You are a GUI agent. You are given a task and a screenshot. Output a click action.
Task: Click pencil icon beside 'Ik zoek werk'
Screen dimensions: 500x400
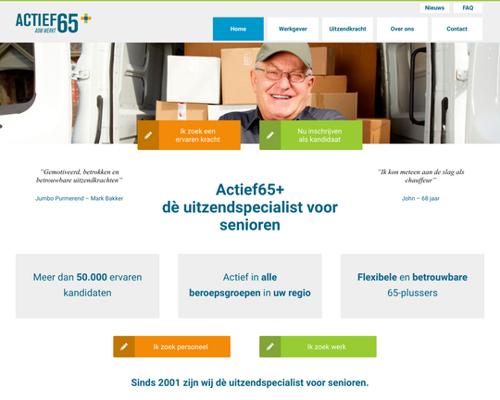pyautogui.click(x=270, y=347)
